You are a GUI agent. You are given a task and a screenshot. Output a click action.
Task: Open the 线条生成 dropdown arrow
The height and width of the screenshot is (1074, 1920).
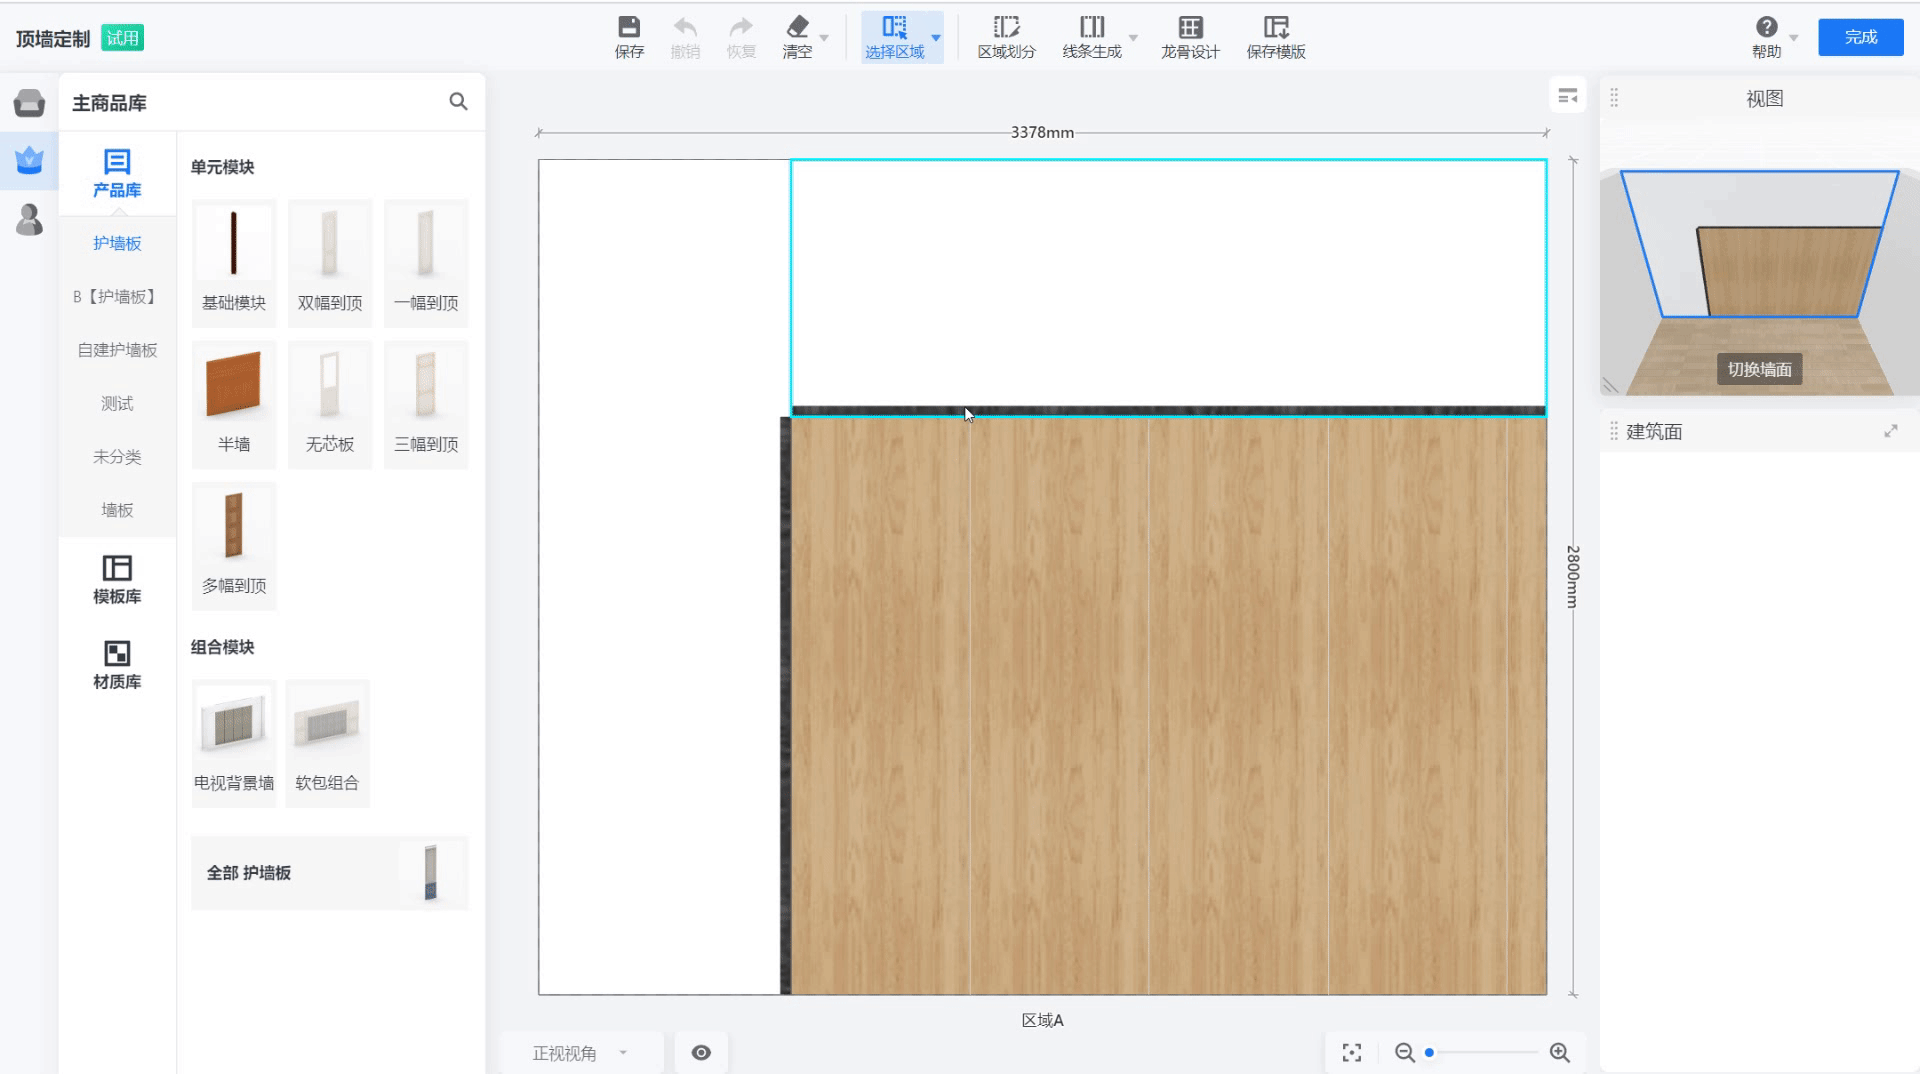coord(1133,38)
